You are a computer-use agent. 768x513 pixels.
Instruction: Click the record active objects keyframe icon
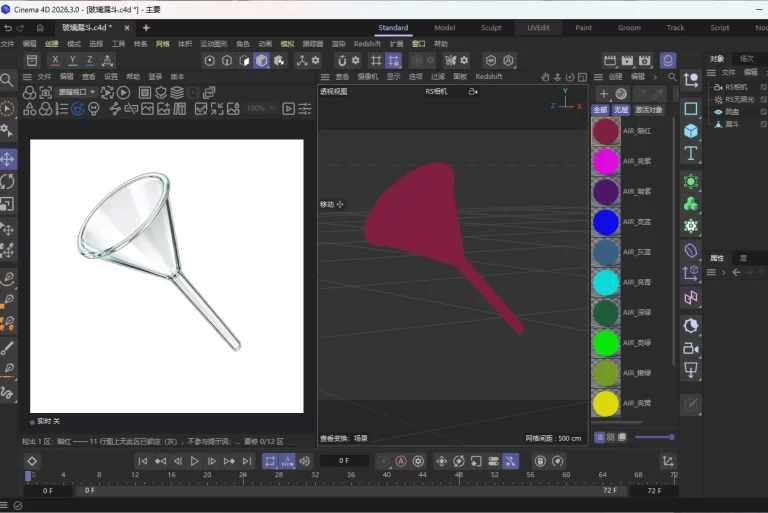pos(384,461)
